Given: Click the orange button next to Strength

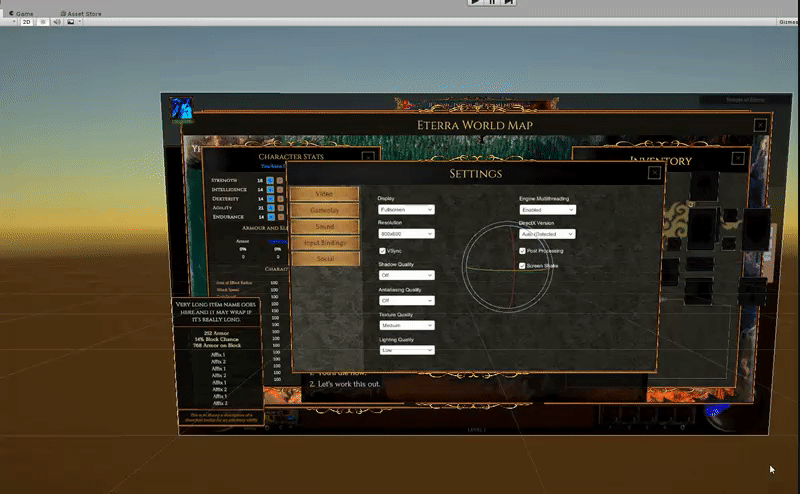Looking at the screenshot, I should pos(280,181).
